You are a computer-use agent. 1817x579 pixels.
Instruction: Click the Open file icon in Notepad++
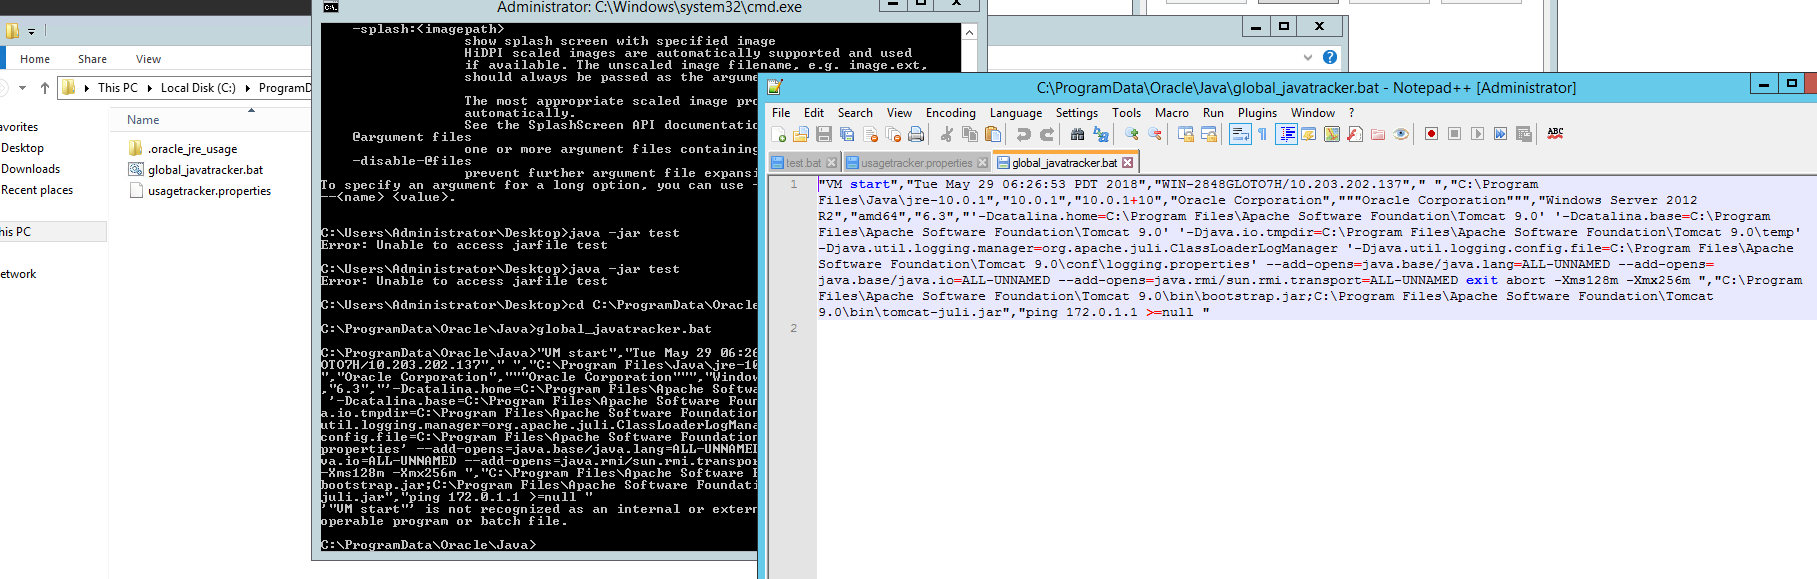click(801, 134)
